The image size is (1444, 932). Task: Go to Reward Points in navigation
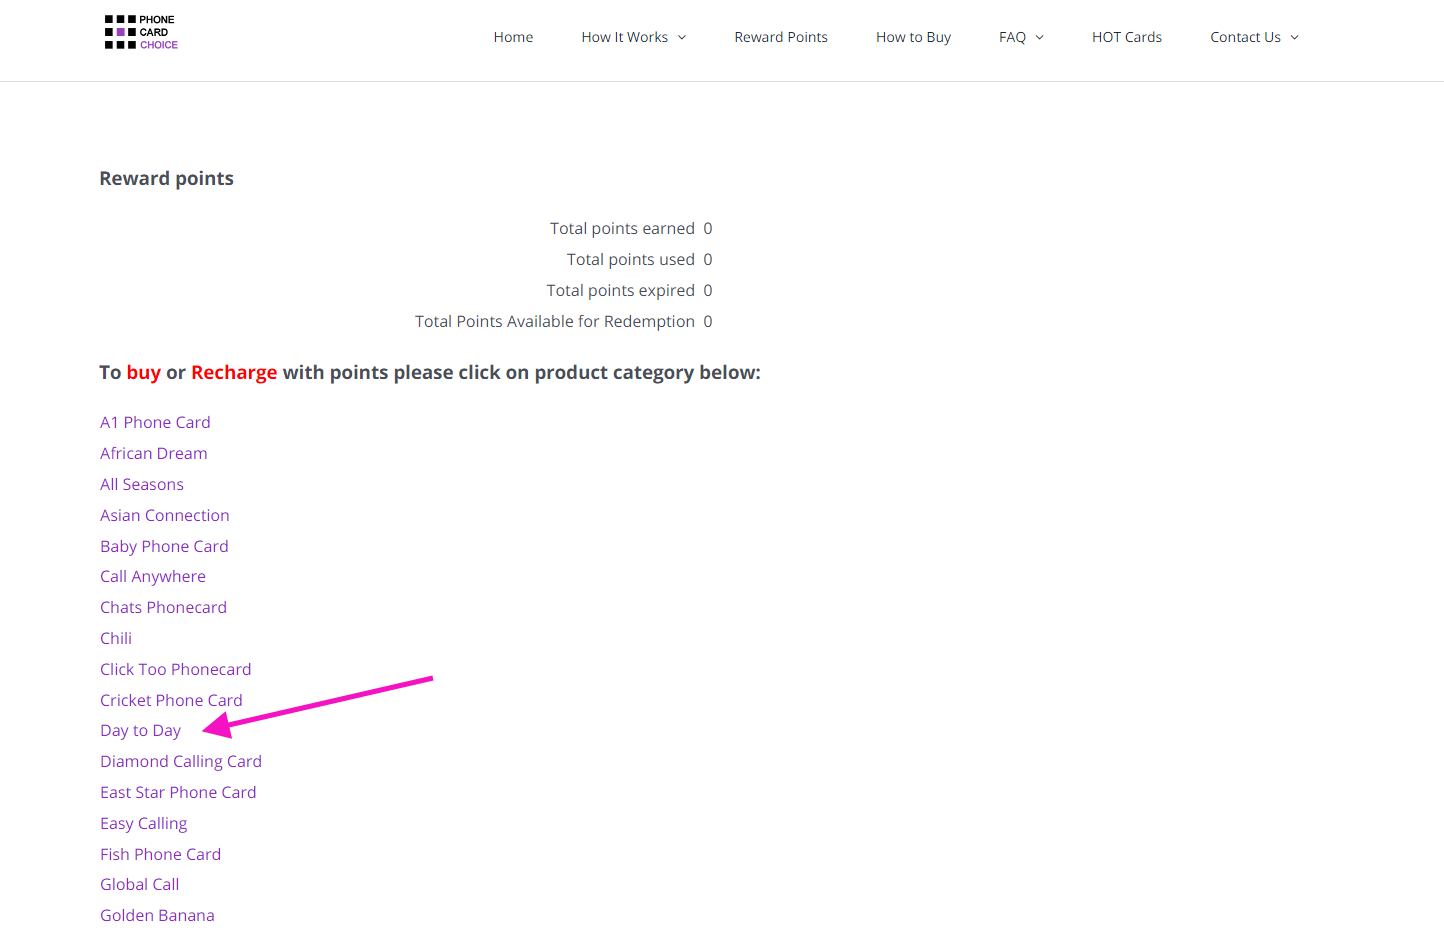781,37
